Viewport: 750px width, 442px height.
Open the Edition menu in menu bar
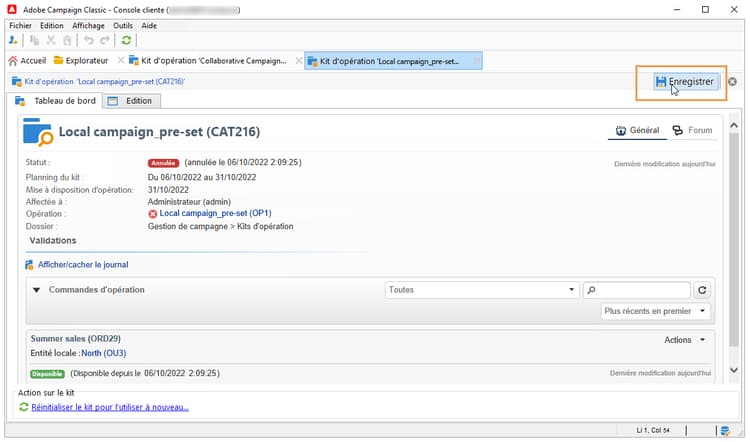coord(52,25)
